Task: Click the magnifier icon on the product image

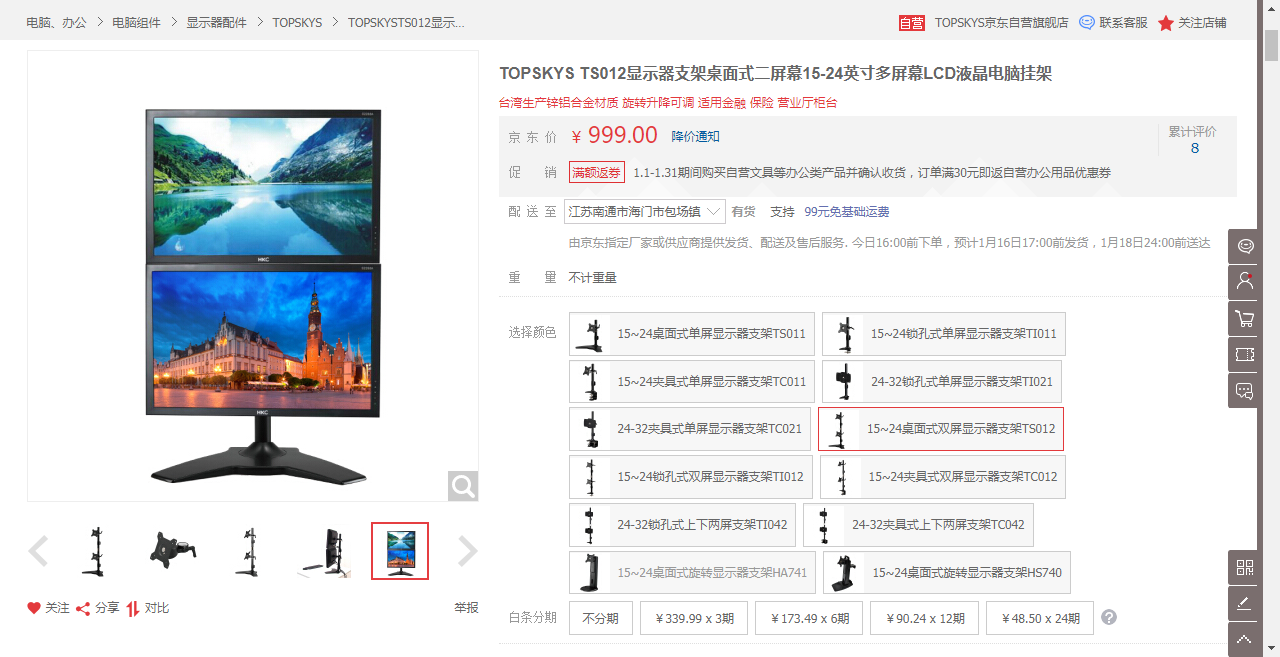Action: tap(463, 486)
